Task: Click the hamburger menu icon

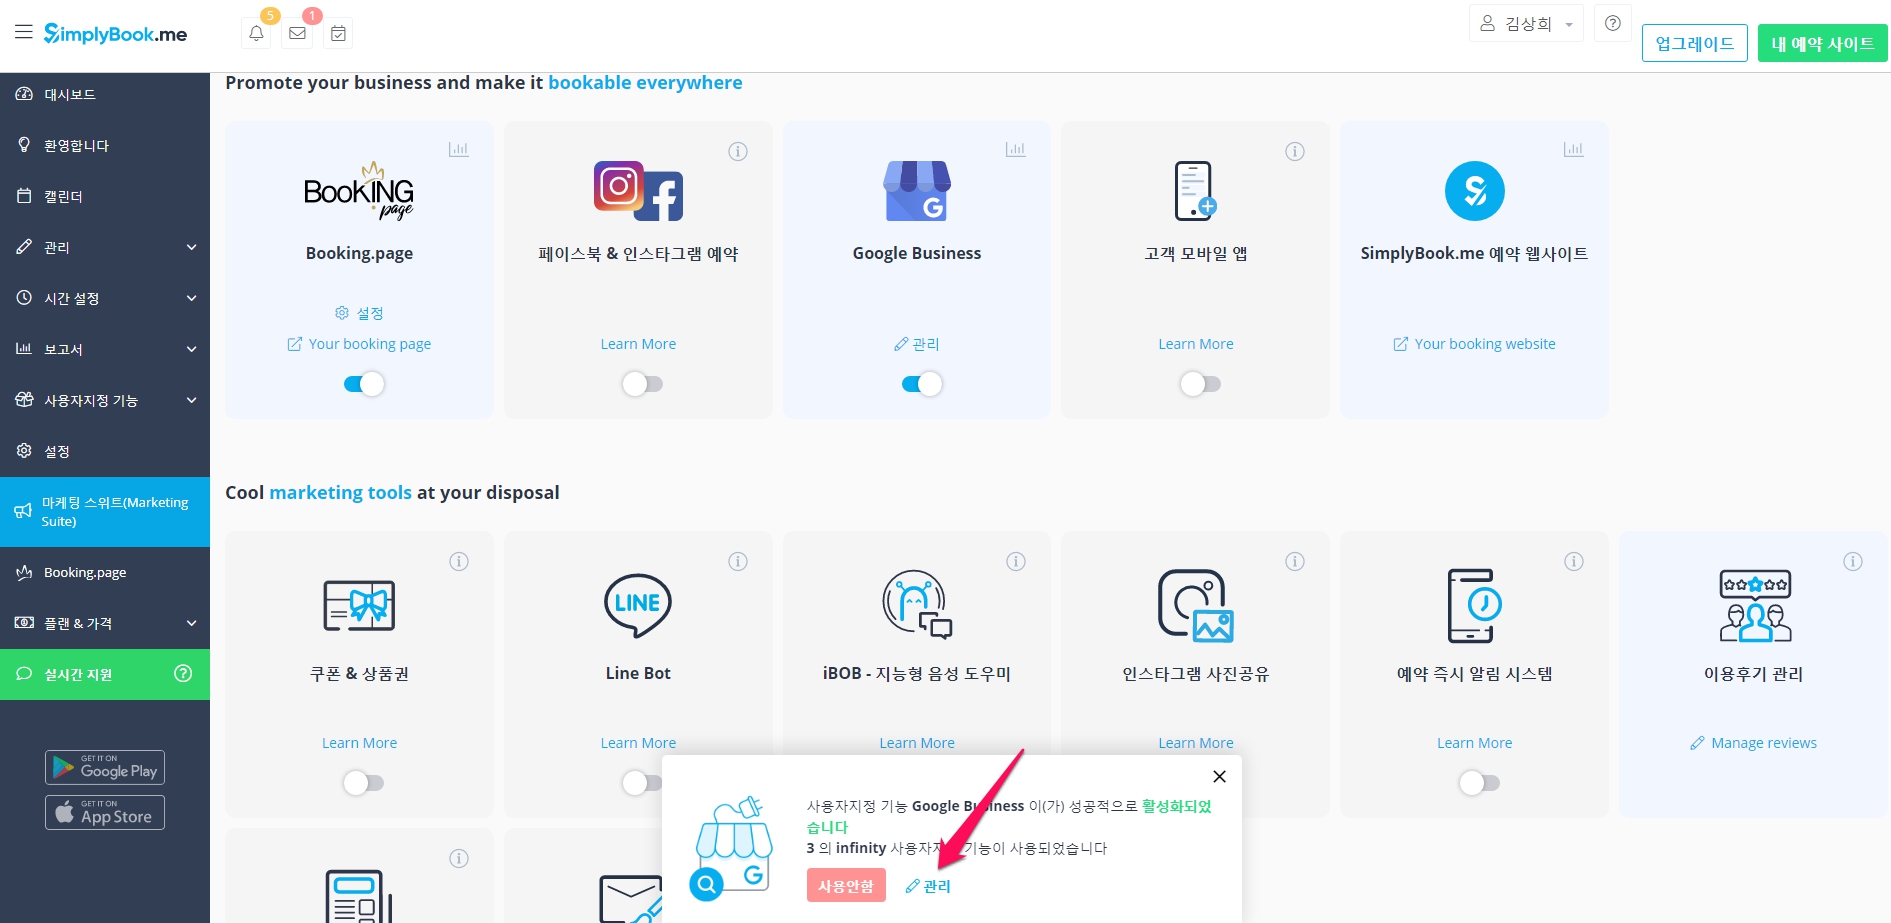Action: pyautogui.click(x=23, y=32)
